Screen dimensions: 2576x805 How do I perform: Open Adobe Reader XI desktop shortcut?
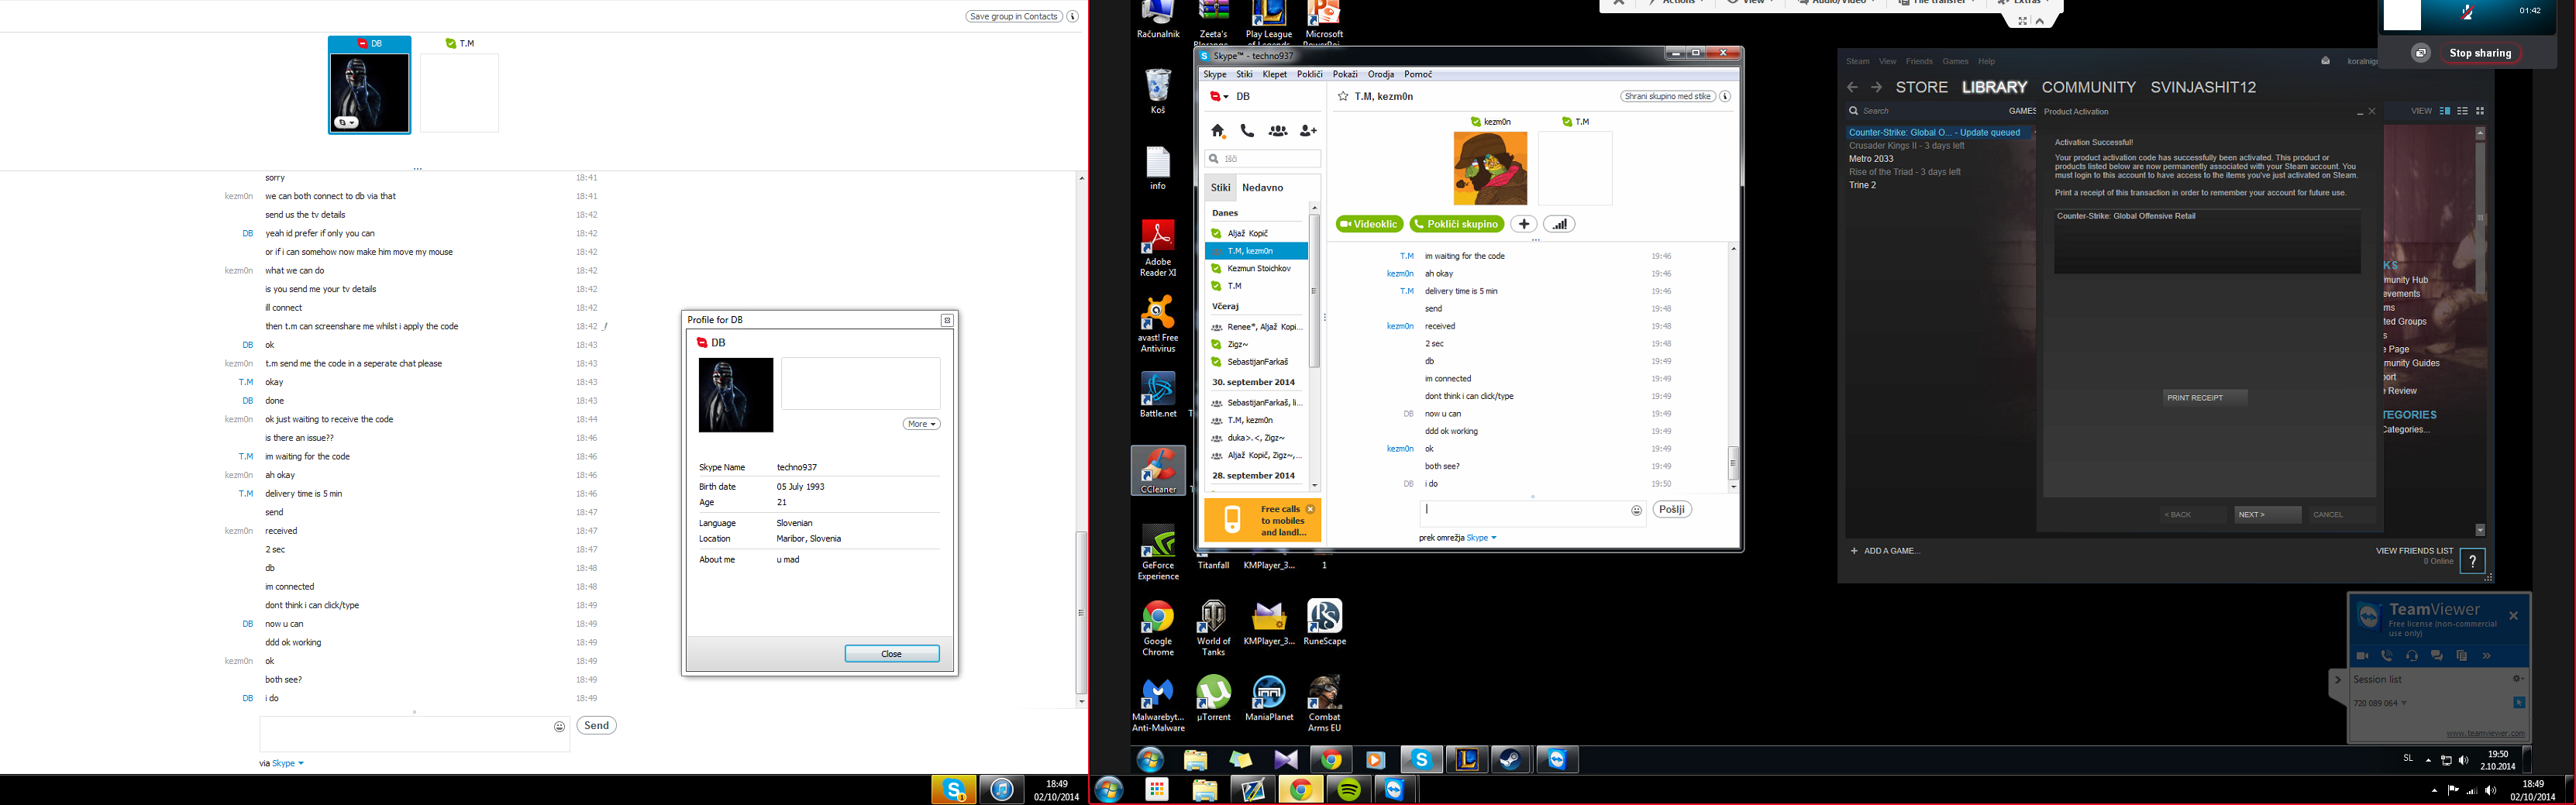pyautogui.click(x=1158, y=248)
